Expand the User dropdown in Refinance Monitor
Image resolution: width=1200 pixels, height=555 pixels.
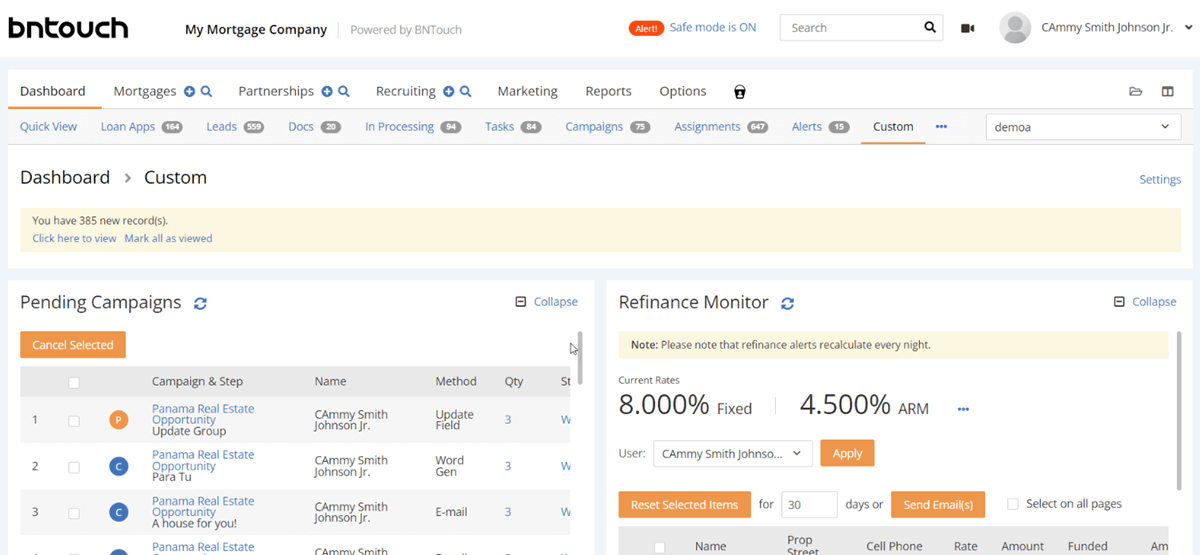tap(731, 453)
